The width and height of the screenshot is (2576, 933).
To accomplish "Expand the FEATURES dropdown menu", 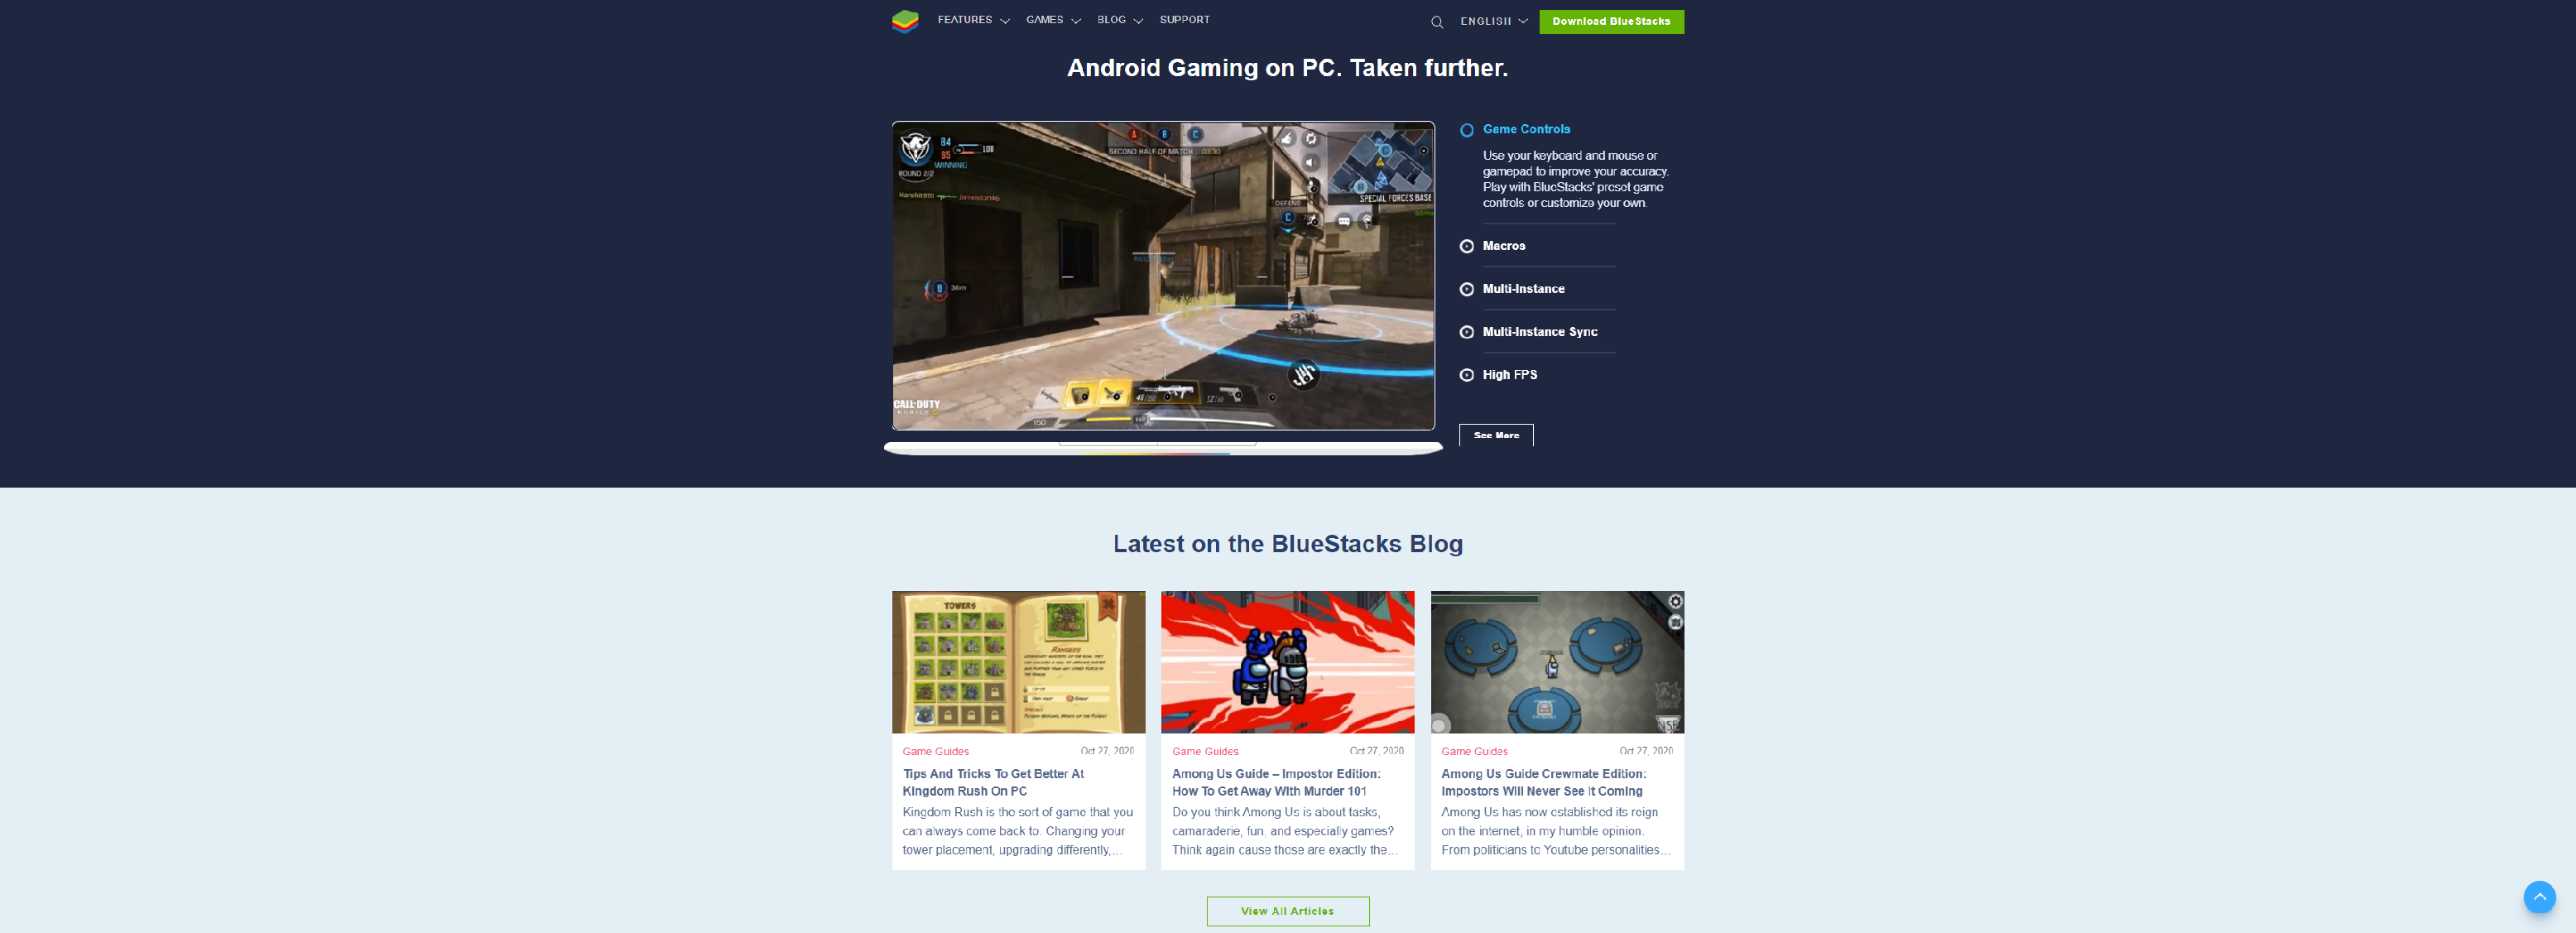I will (x=973, y=20).
